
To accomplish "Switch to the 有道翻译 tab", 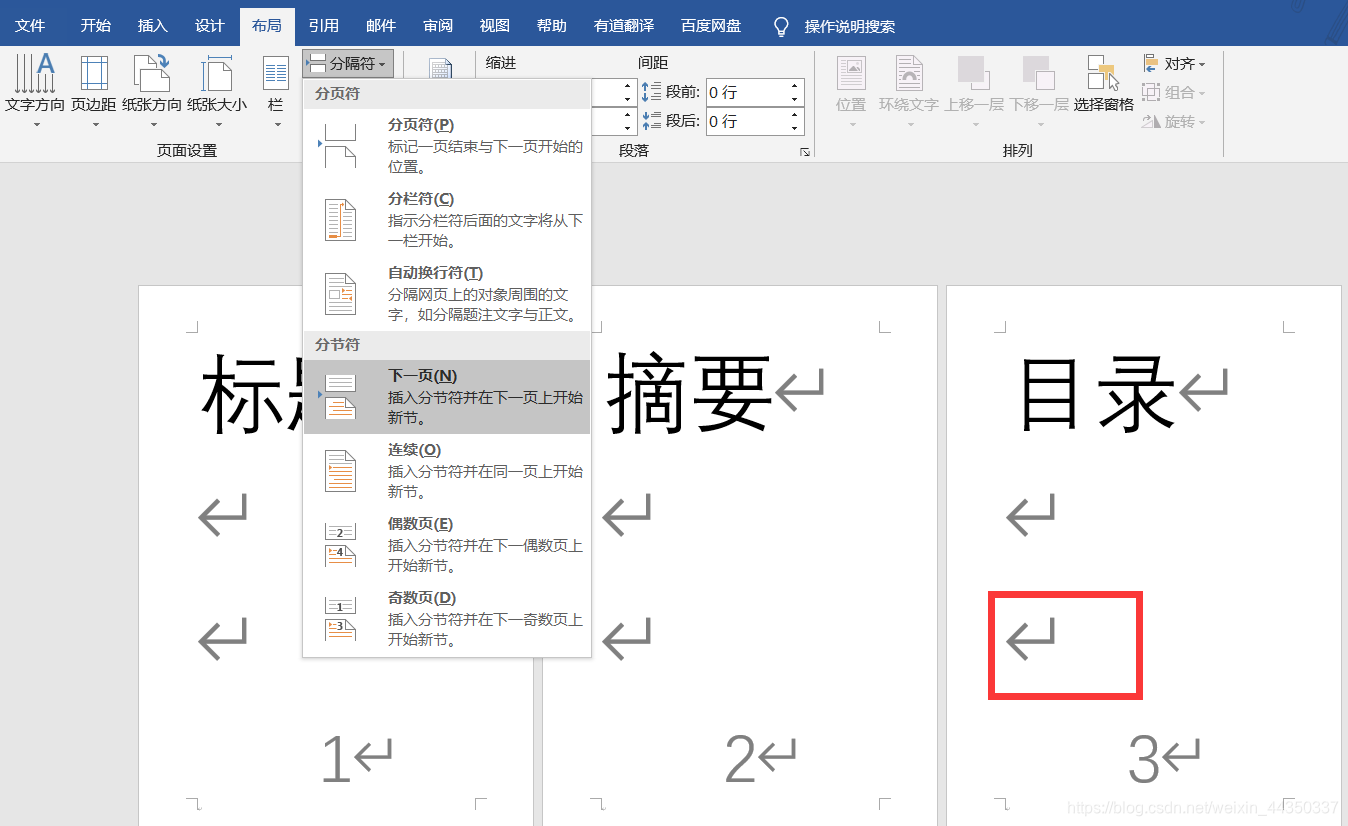I will [x=624, y=26].
